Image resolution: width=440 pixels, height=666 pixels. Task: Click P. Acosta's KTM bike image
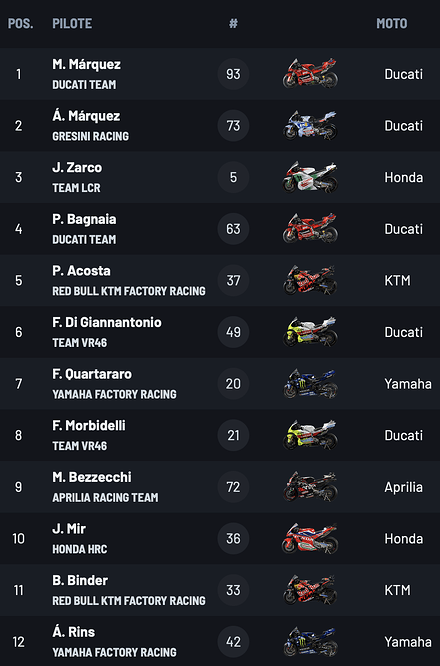click(310, 280)
